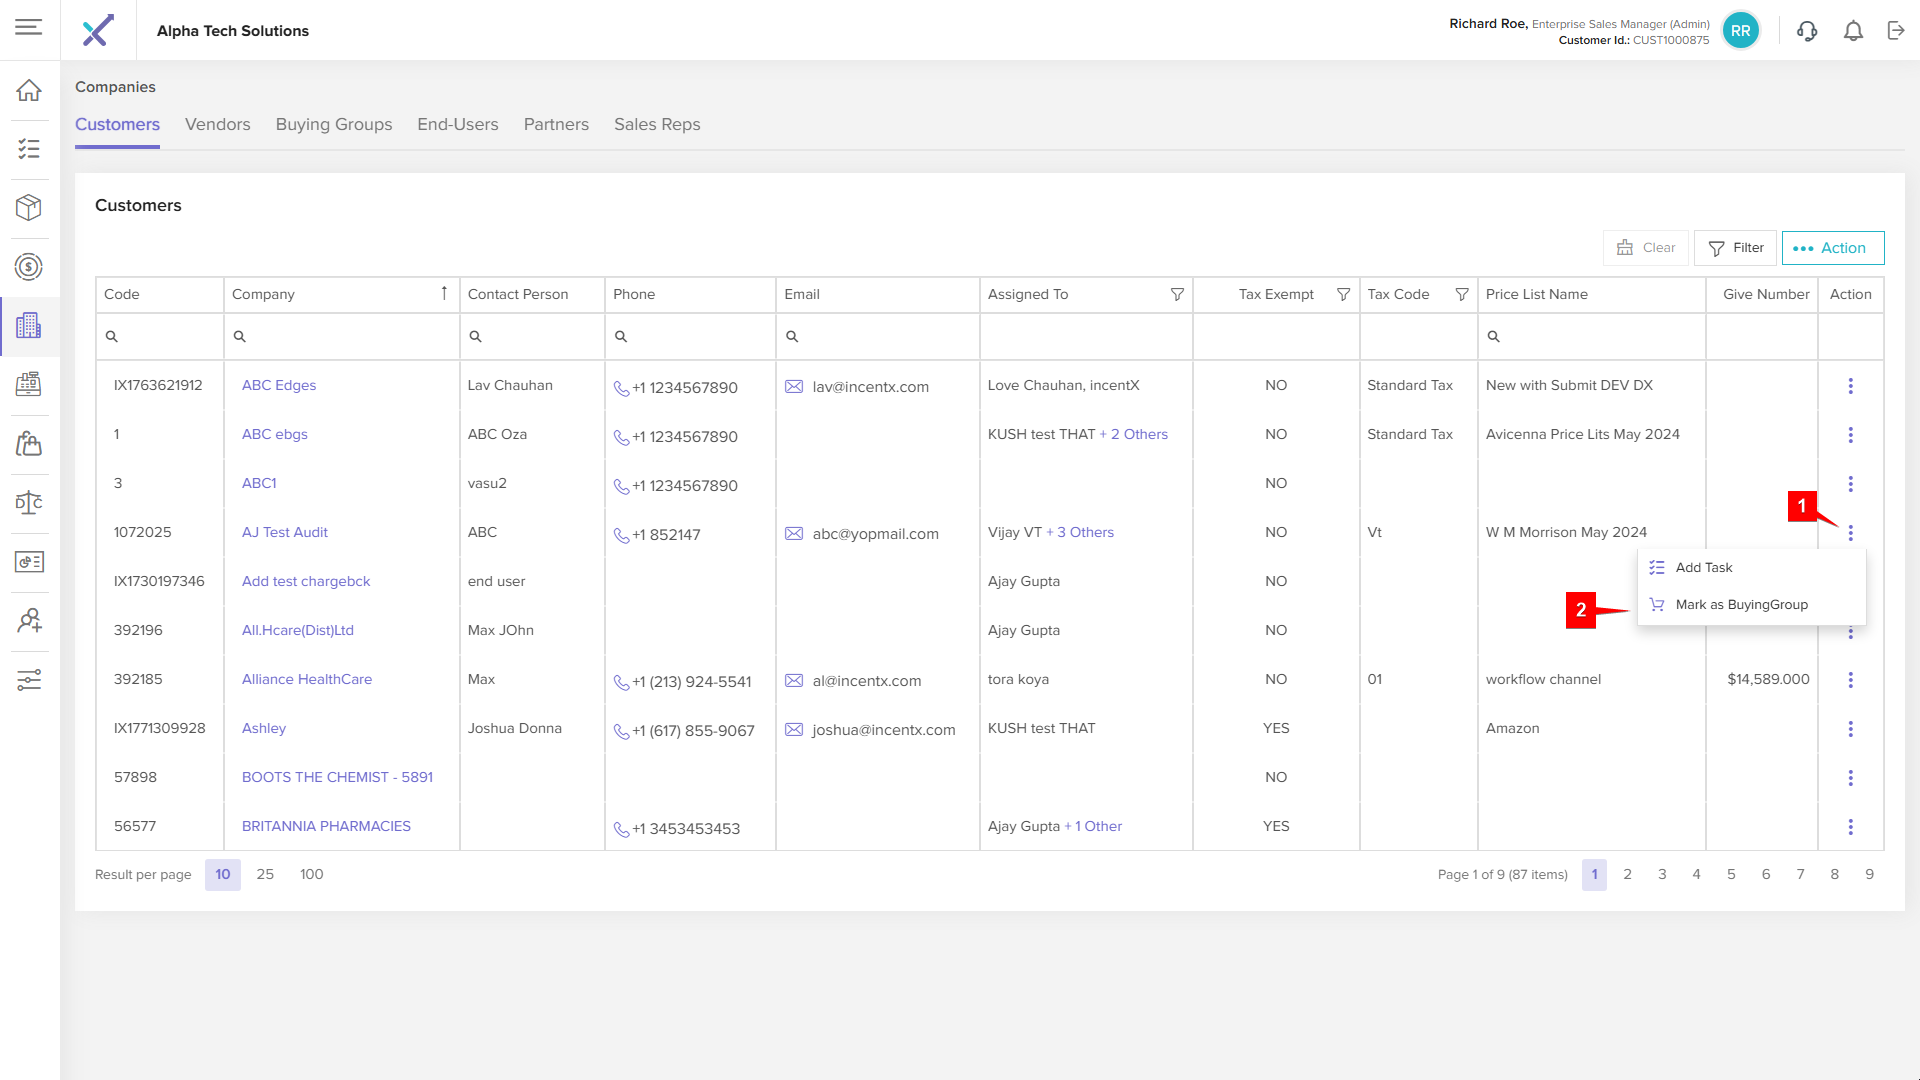Open the balance scale sidebar icon
The width and height of the screenshot is (1920, 1080).
[x=29, y=503]
